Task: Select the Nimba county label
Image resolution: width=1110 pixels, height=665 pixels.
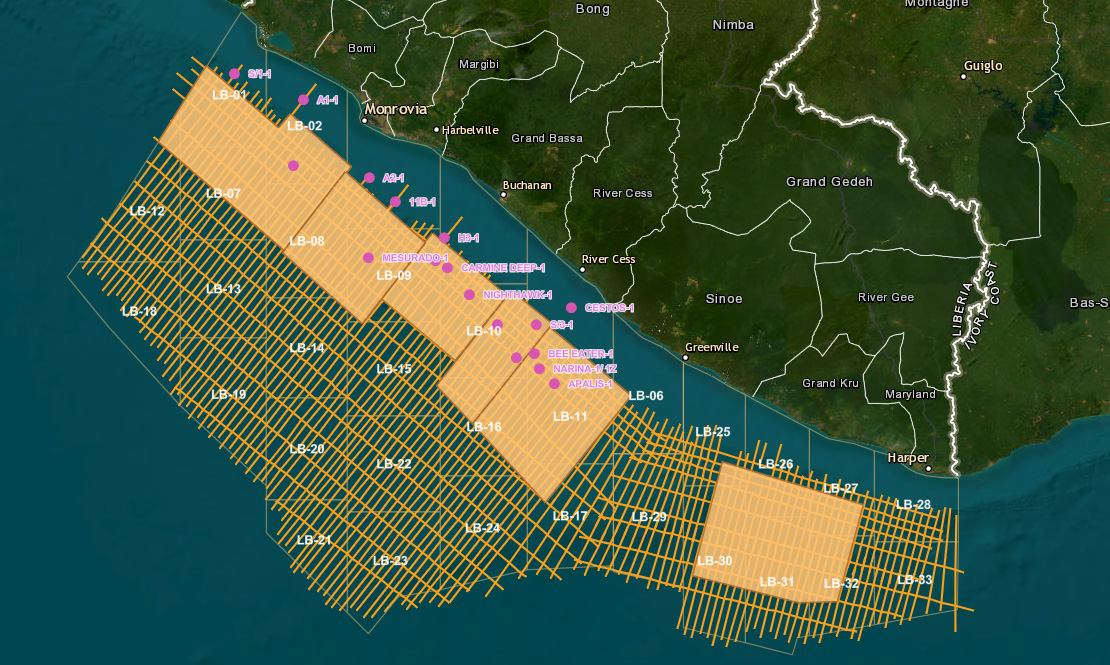Action: click(733, 25)
